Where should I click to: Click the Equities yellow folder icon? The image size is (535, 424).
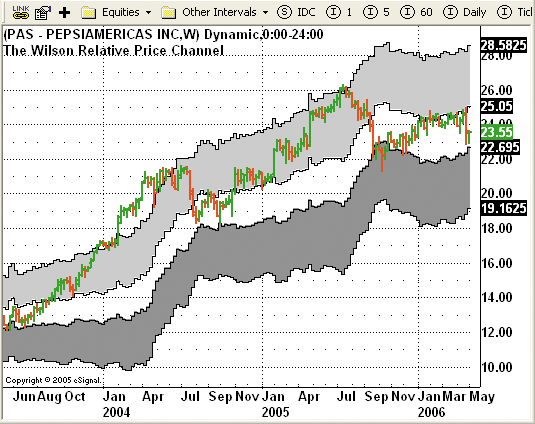(x=89, y=13)
